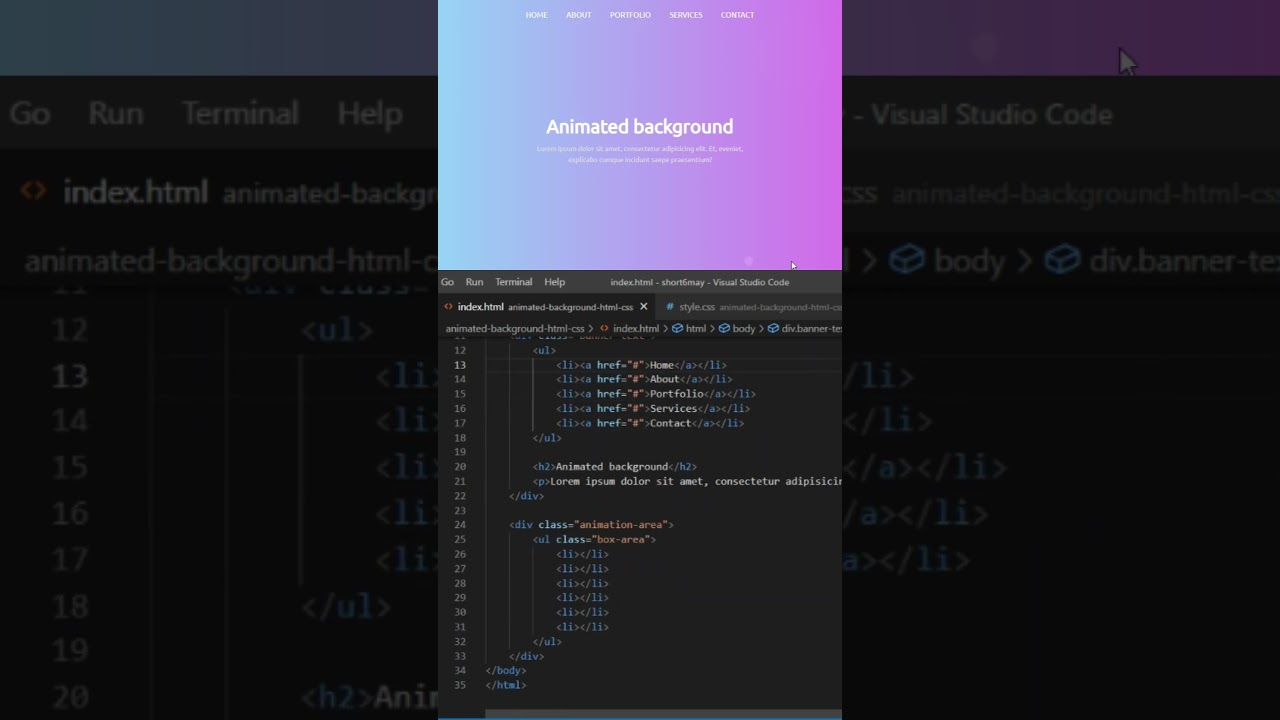Open the Run menu in VS Code
The height and width of the screenshot is (720, 1280).
pyautogui.click(x=474, y=282)
